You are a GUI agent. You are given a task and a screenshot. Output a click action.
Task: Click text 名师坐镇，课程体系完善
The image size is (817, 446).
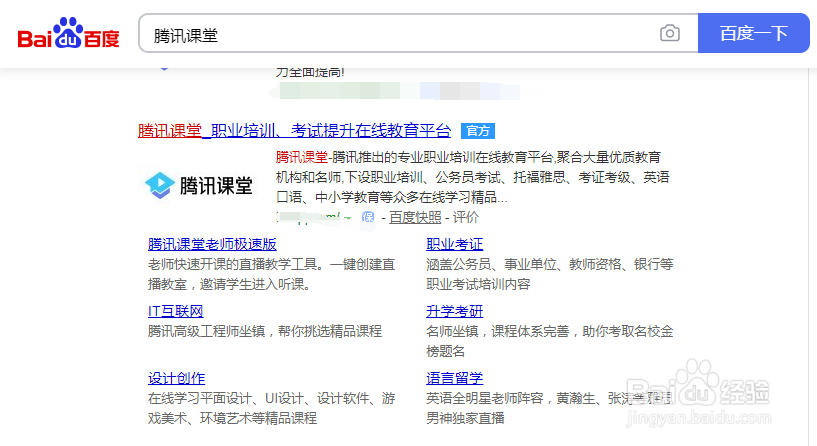point(498,331)
